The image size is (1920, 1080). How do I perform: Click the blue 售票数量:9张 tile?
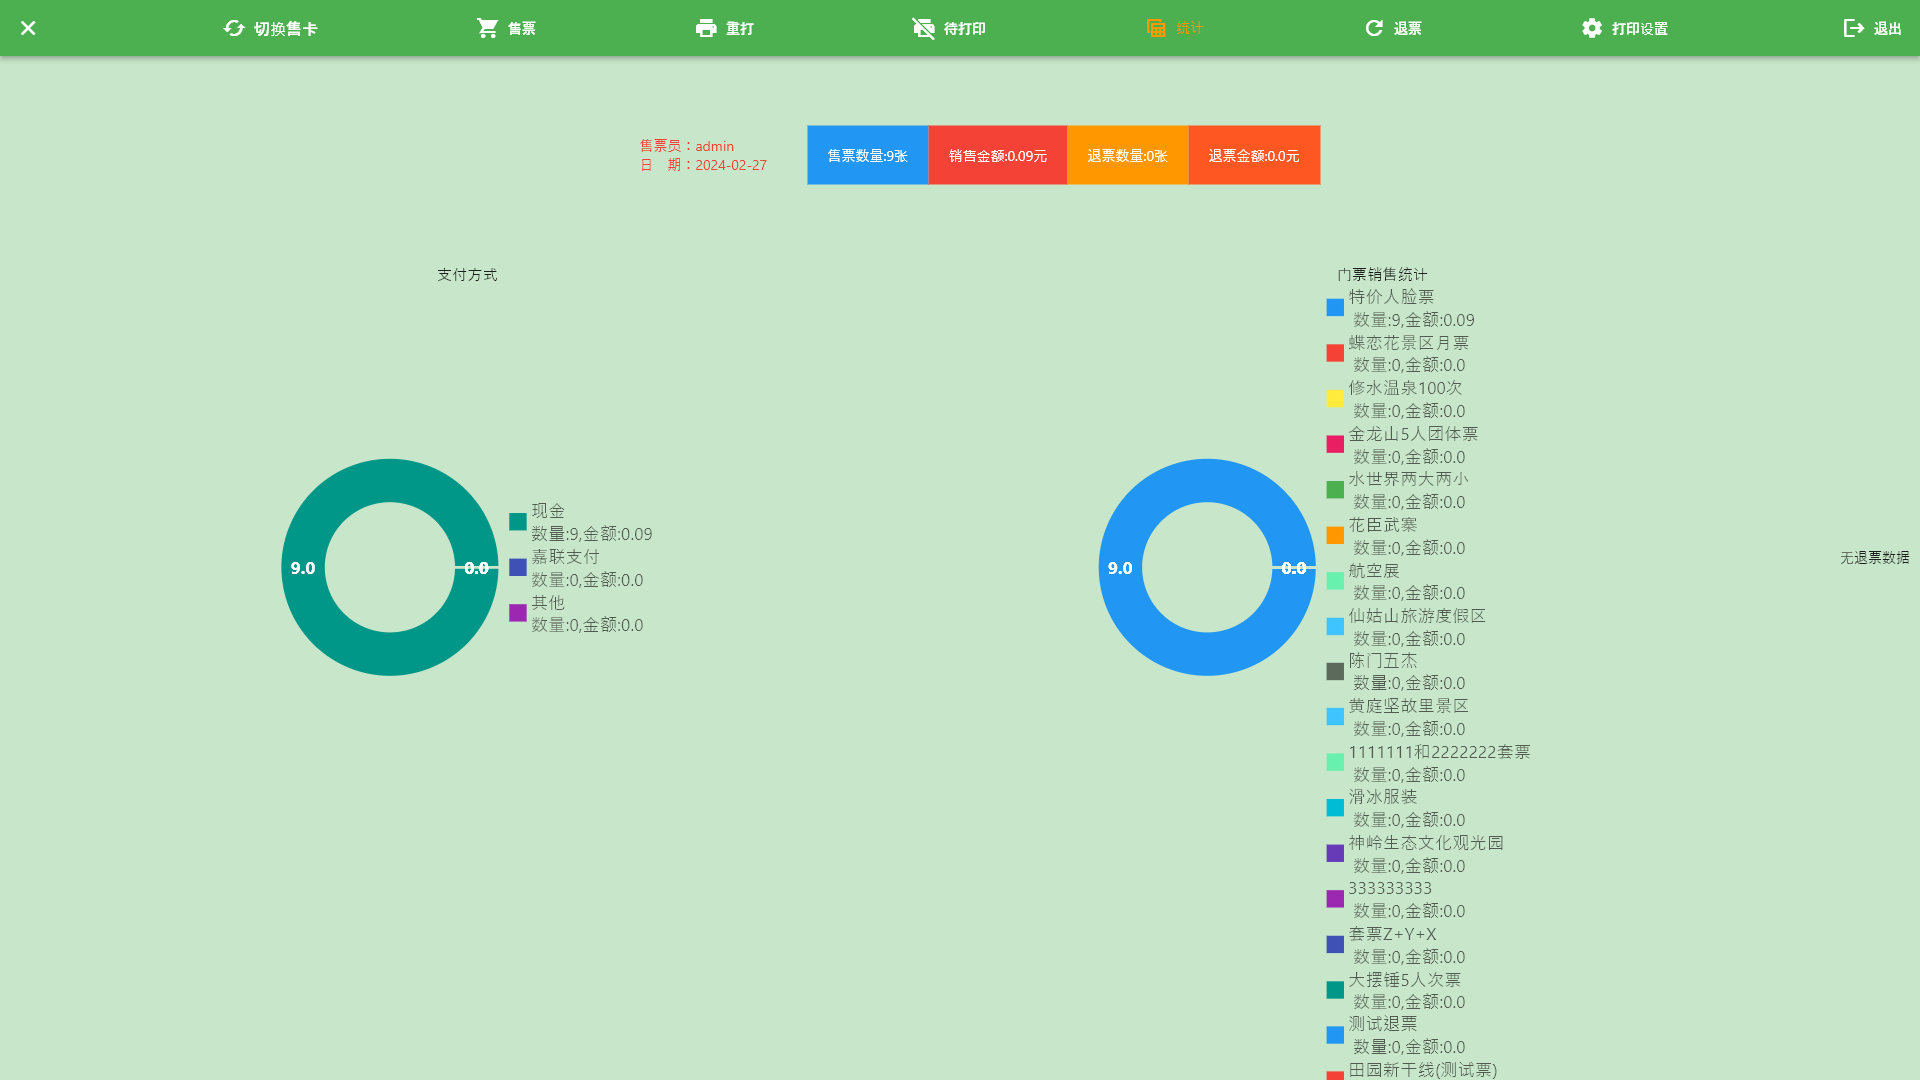[x=867, y=155]
